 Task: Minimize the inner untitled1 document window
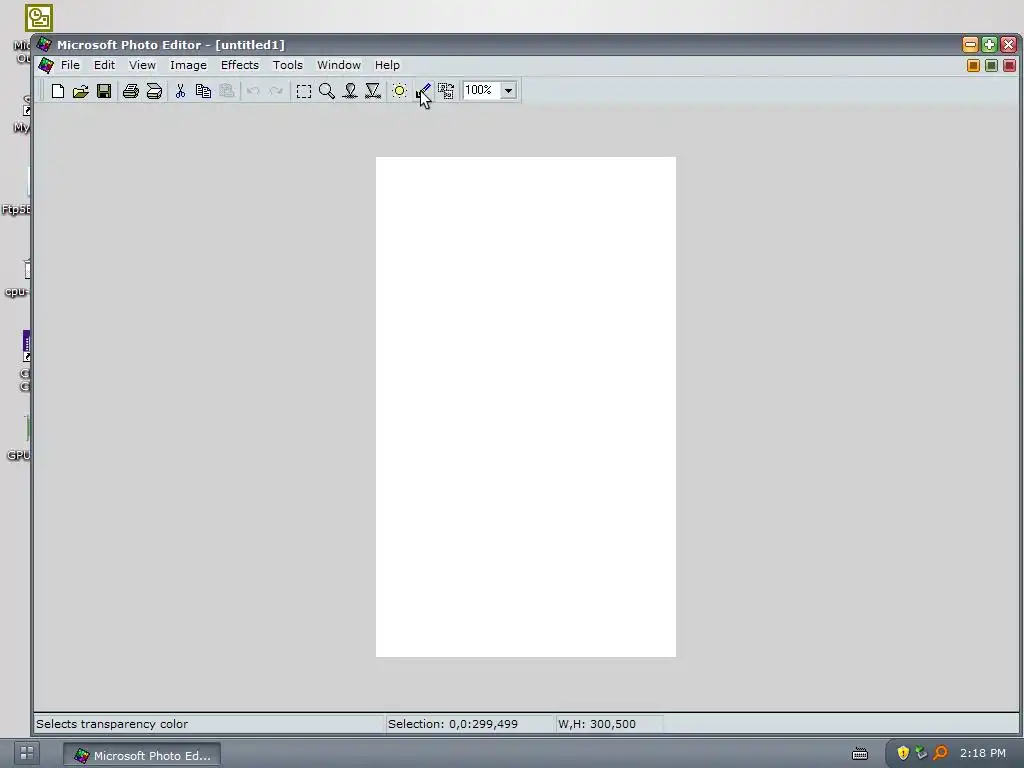click(973, 65)
